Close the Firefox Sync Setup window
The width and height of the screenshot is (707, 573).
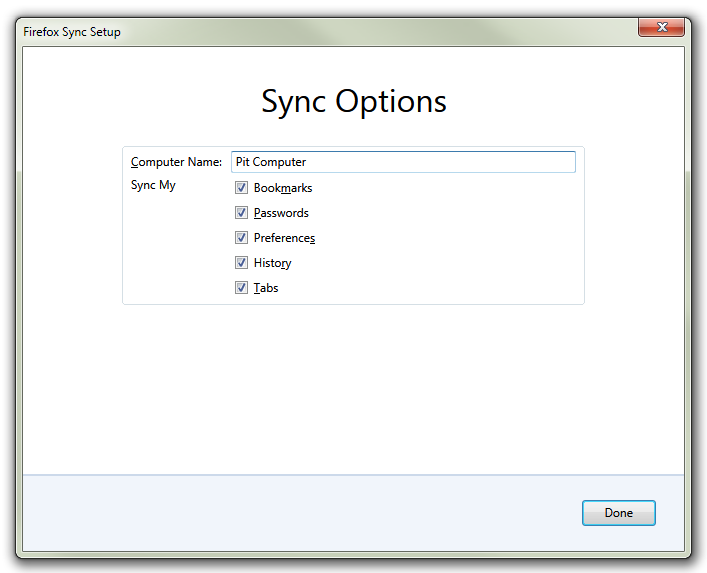661,27
